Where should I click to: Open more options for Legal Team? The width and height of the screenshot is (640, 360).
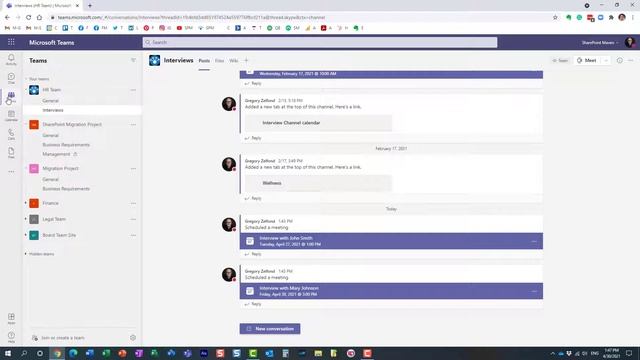click(x=133, y=219)
